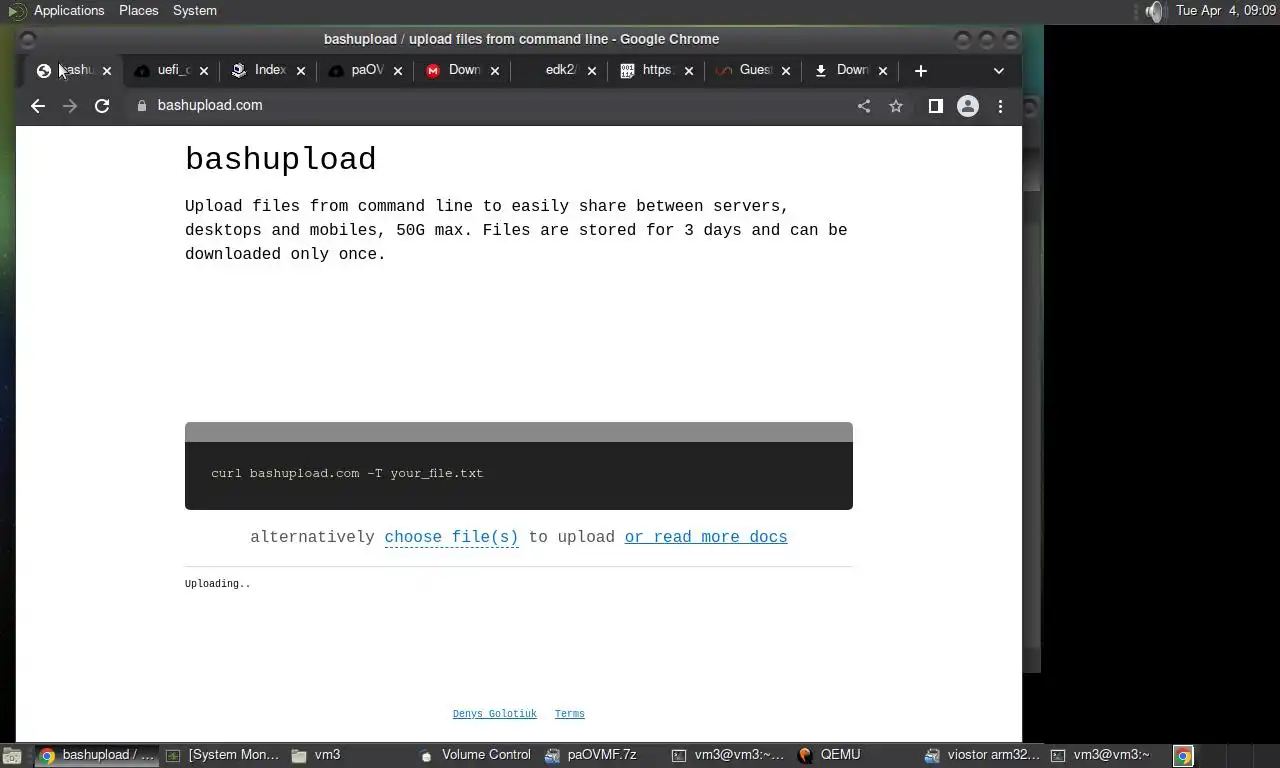Click the Uploading.. status text
The image size is (1280, 768).
coord(218,583)
